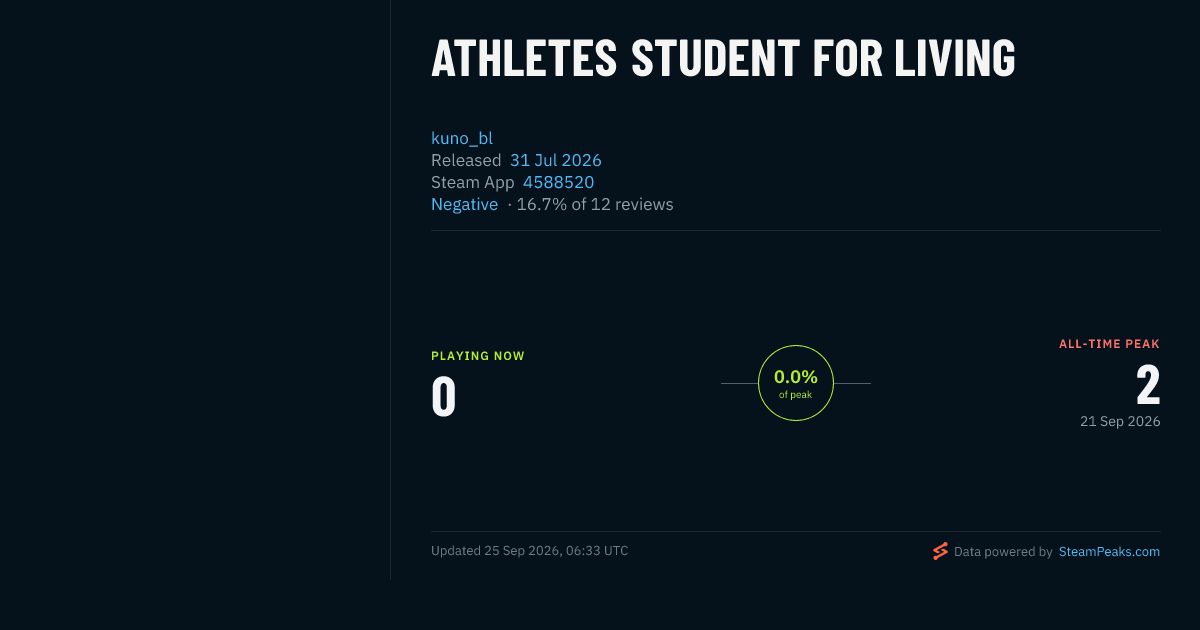Click the empty left thumbnail panel
Screen dimensions: 1200x630
195,290
